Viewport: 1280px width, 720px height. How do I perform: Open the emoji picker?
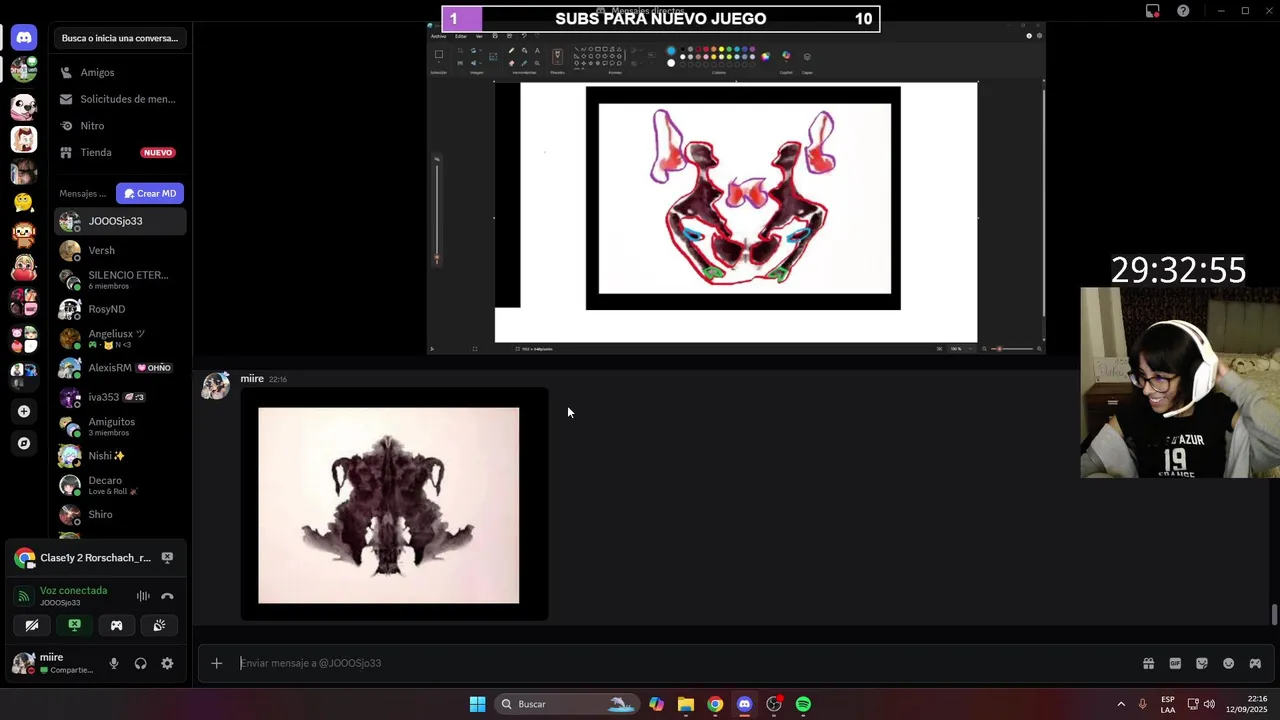[x=1228, y=663]
